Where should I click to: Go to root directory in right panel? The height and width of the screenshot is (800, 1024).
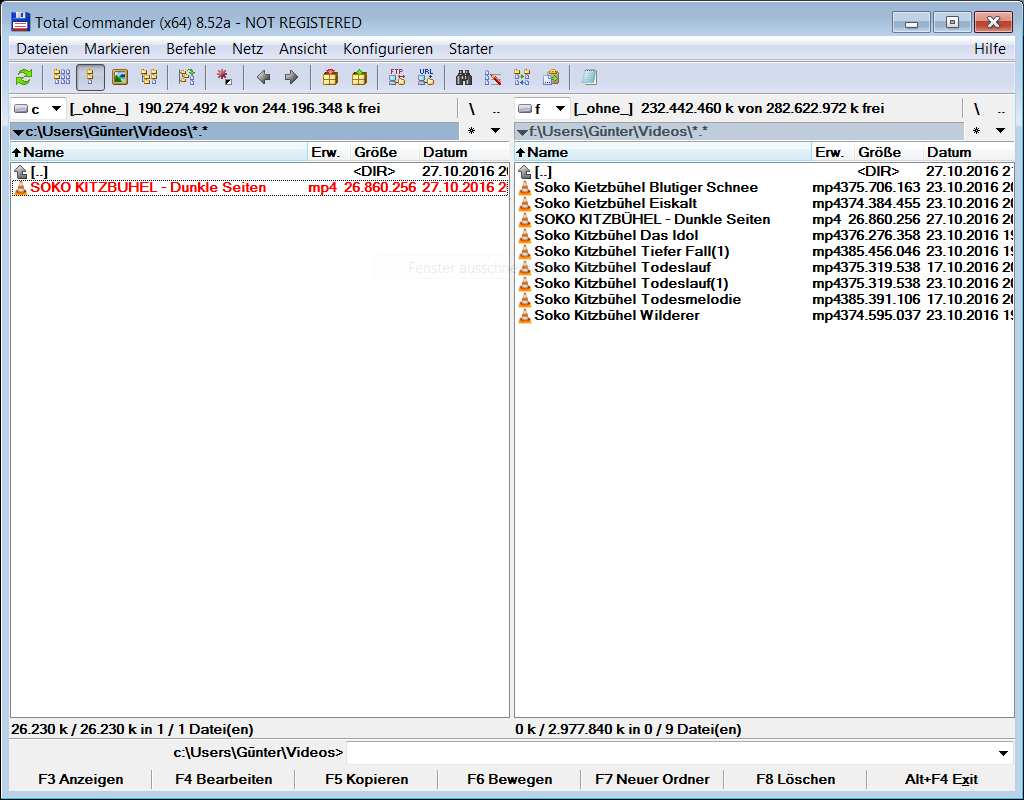coord(976,109)
